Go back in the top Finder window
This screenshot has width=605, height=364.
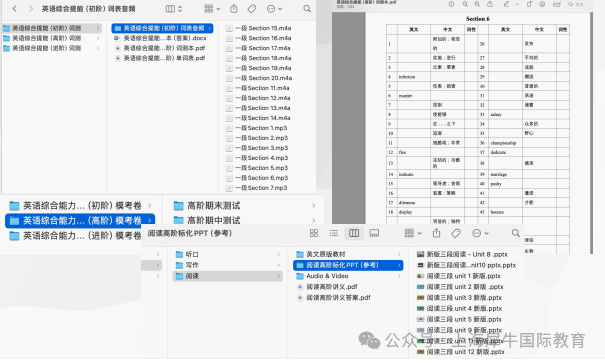[15, 8]
